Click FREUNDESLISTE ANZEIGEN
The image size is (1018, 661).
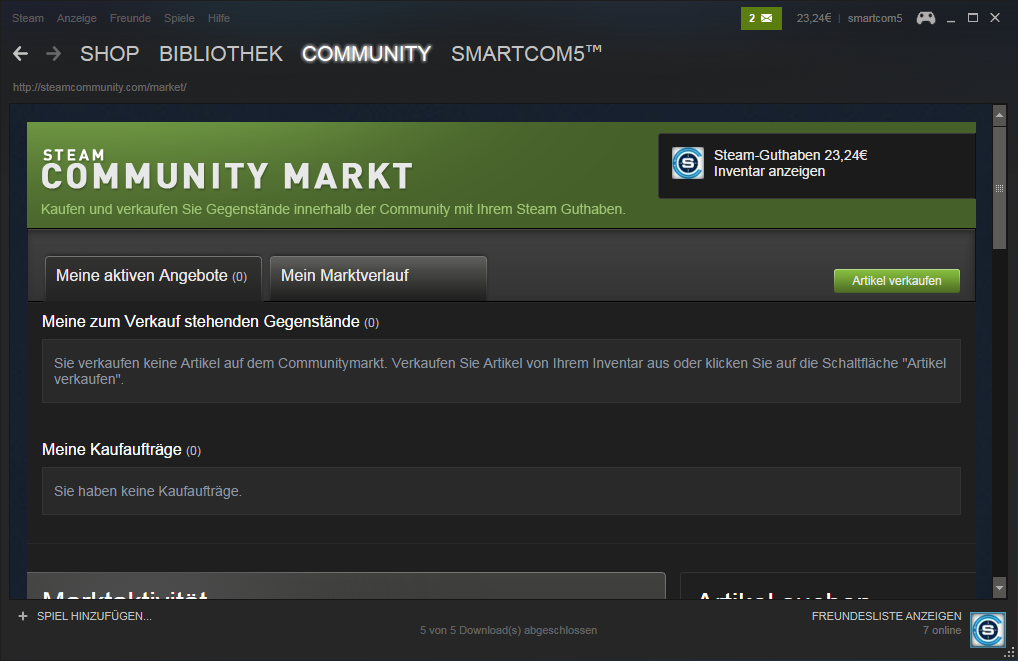click(x=886, y=616)
